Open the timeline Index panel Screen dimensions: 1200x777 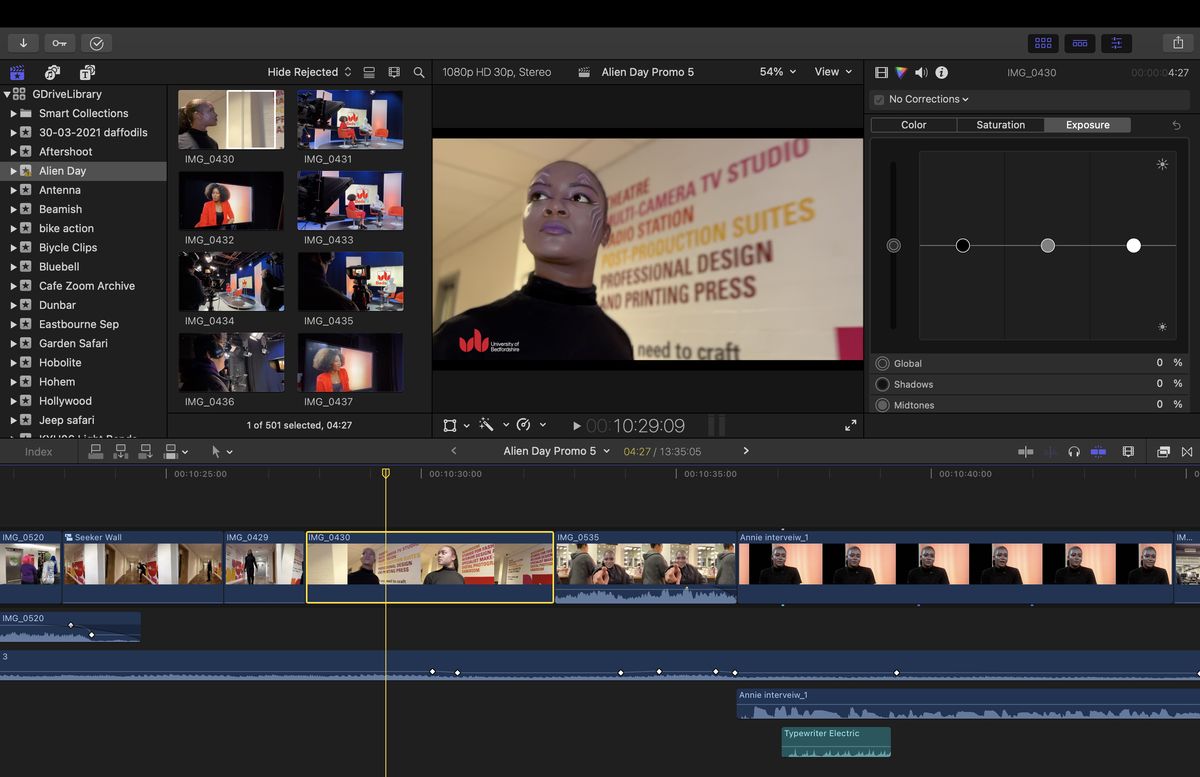coord(38,451)
